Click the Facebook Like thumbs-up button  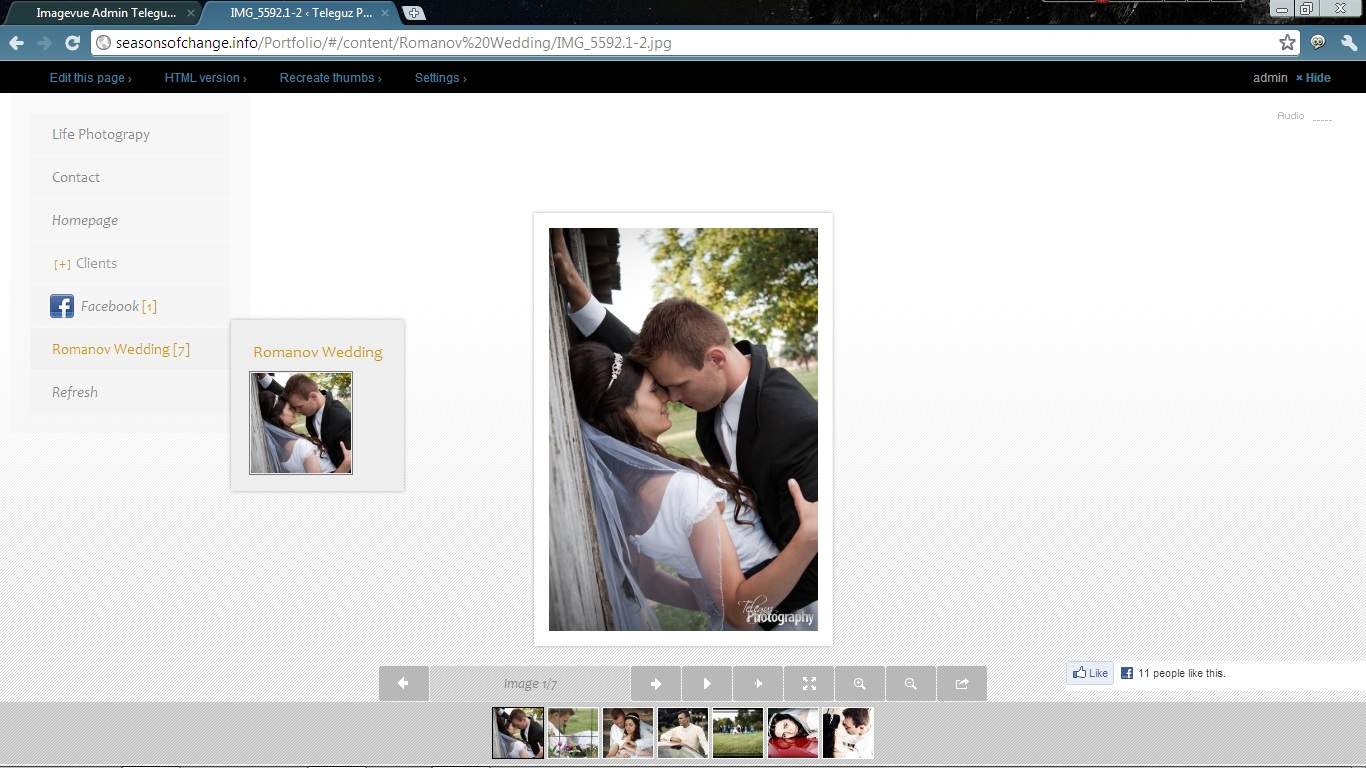(1090, 673)
